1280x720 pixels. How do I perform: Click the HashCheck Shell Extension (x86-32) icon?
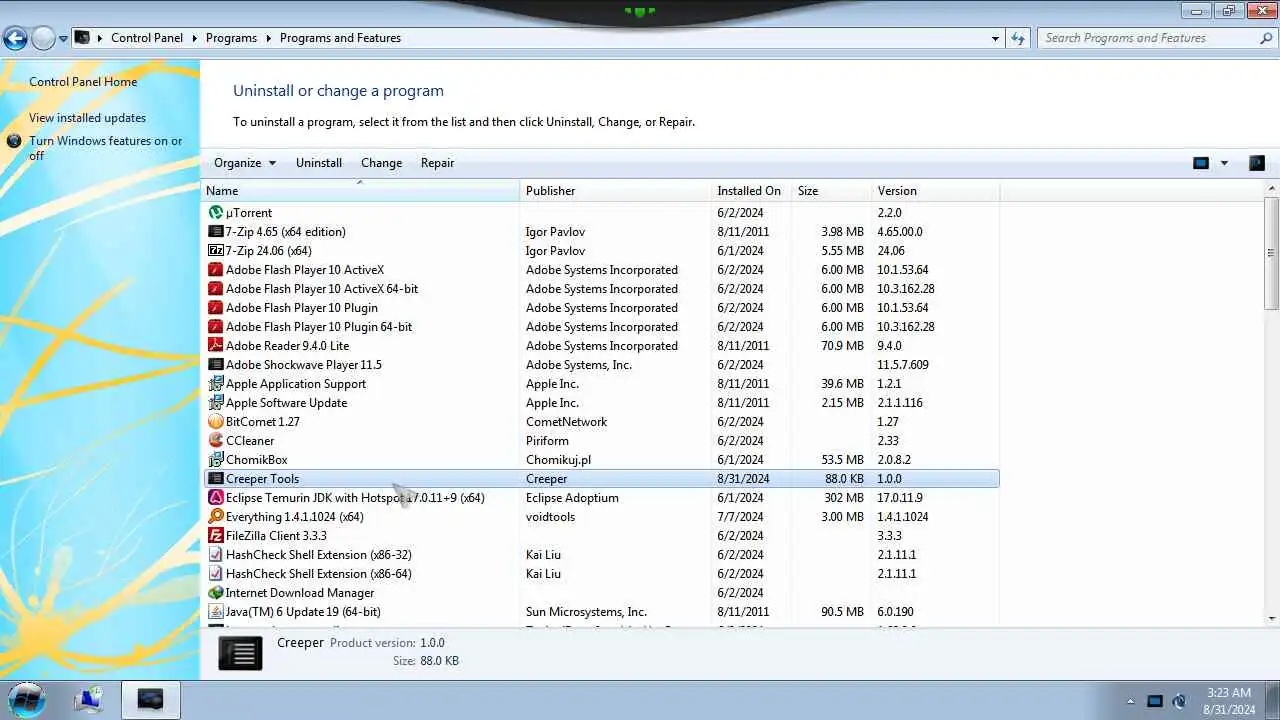pos(216,554)
